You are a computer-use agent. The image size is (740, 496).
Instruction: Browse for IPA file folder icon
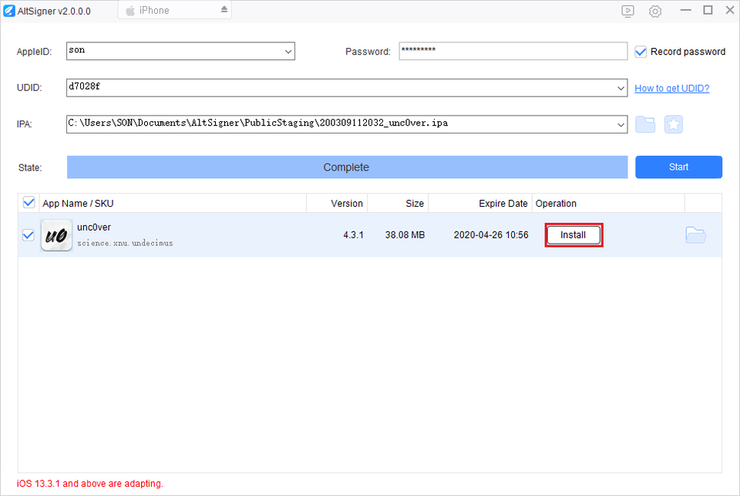pos(645,124)
